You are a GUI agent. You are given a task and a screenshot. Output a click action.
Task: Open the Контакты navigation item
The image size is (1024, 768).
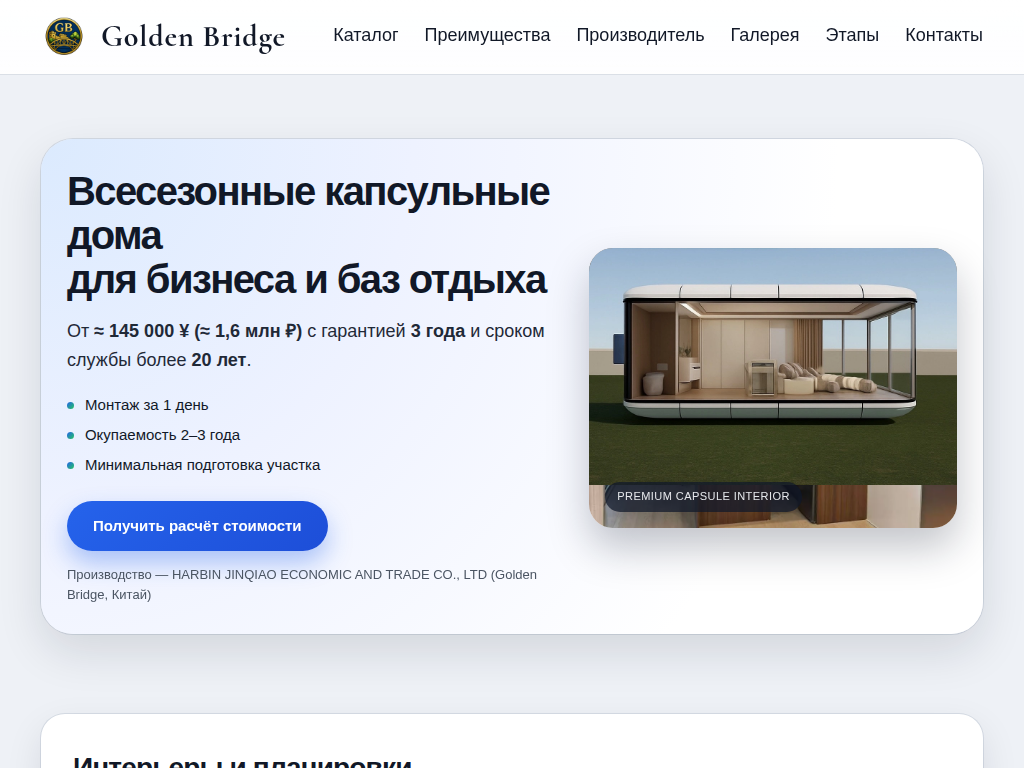tap(943, 35)
